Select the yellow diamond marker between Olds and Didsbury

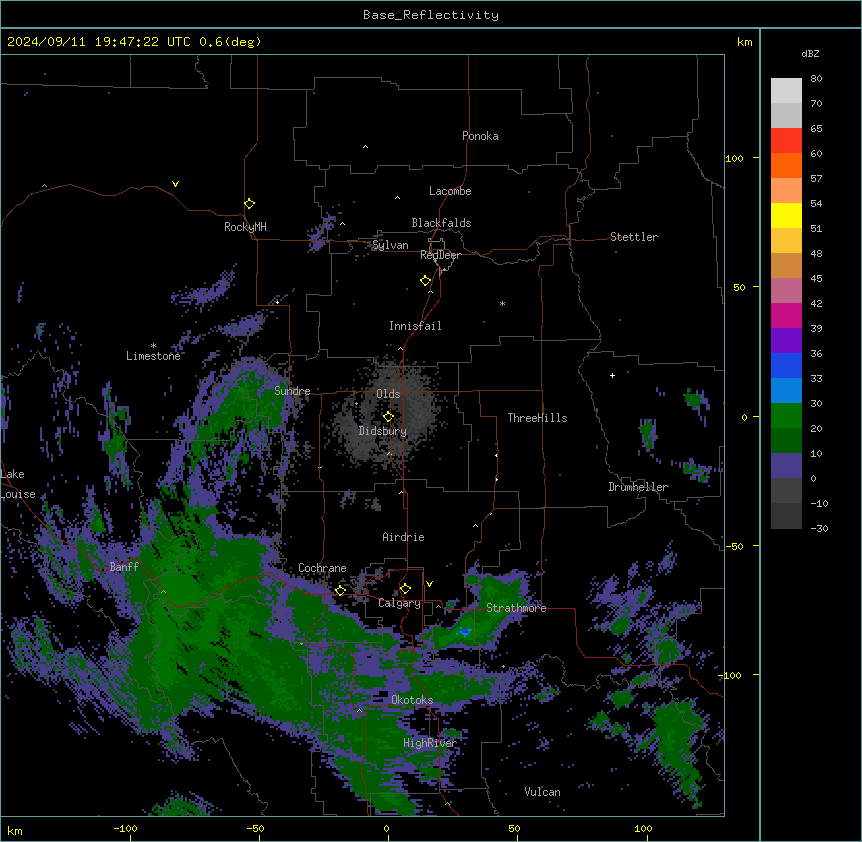pos(388,416)
